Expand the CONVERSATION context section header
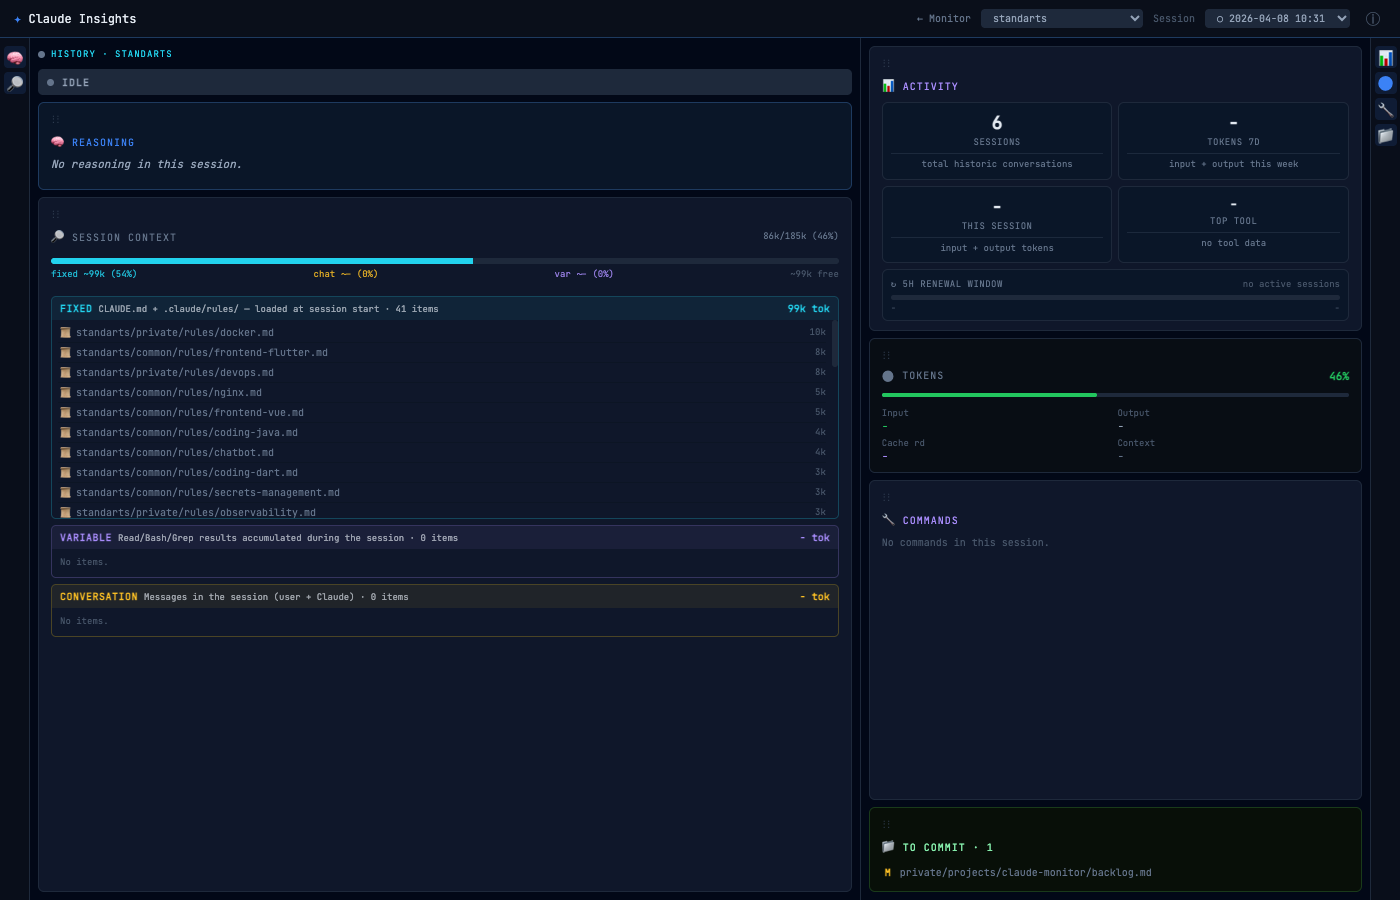 point(445,597)
